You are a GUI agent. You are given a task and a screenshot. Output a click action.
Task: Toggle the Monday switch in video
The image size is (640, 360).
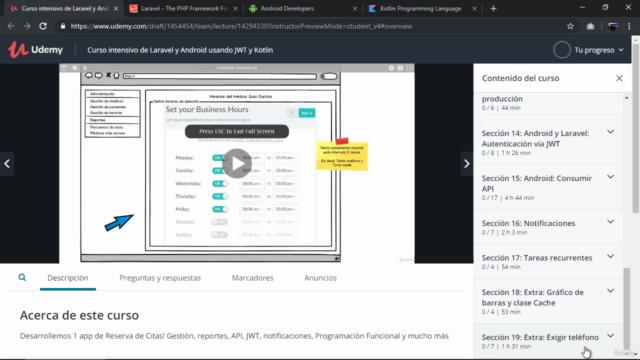219,158
